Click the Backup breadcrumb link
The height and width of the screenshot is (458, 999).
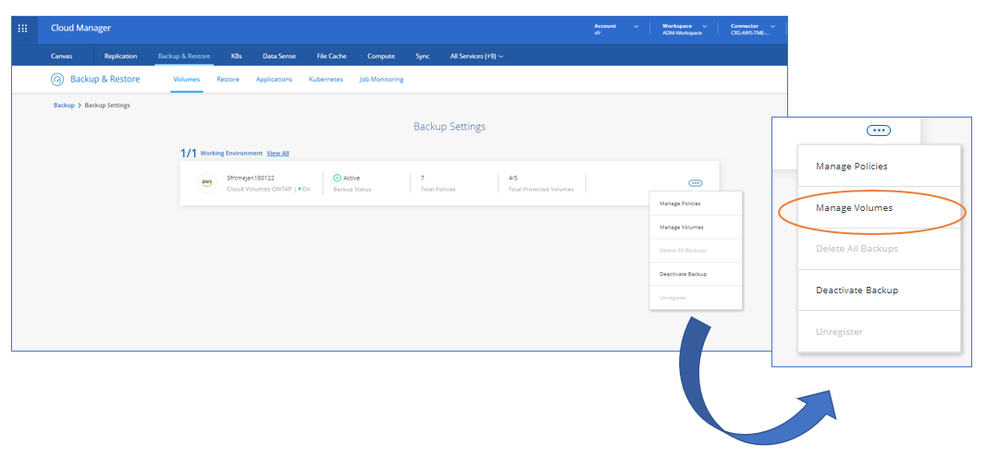(x=64, y=105)
